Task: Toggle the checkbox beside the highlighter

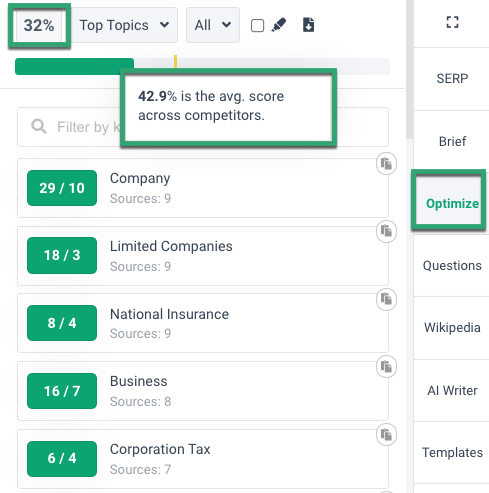Action: (257, 25)
